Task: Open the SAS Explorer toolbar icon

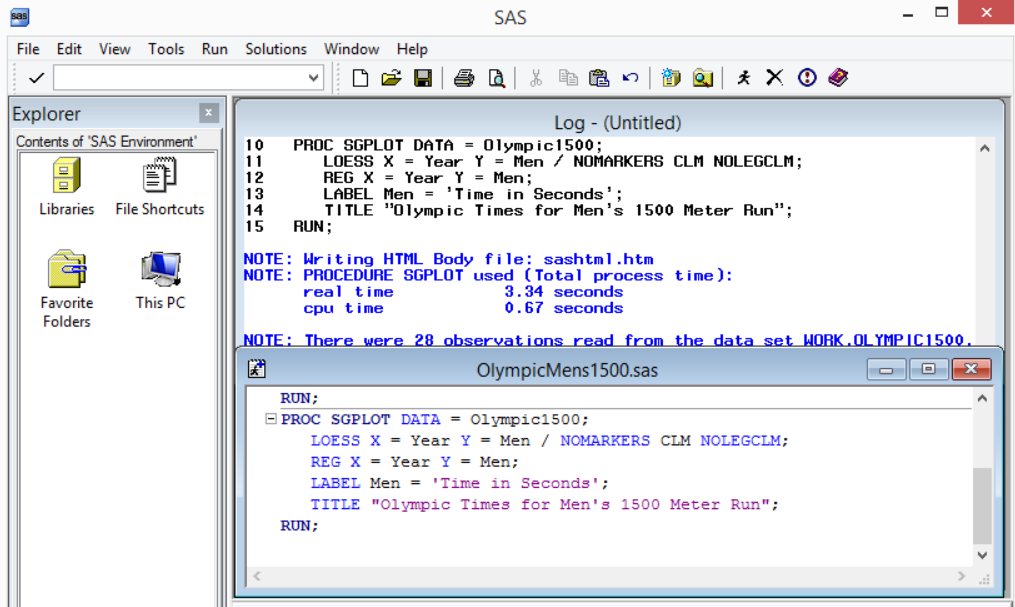Action: tap(703, 78)
